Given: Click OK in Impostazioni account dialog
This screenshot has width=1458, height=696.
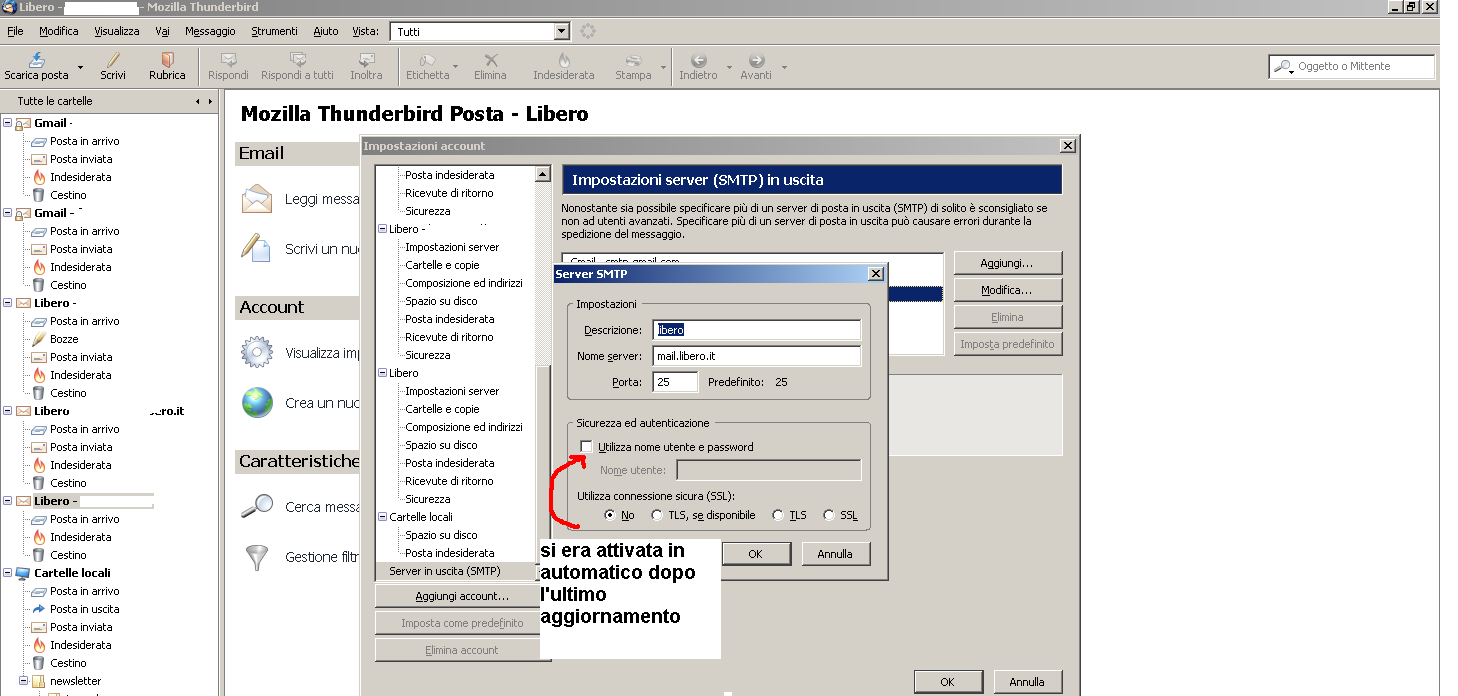Looking at the screenshot, I should [947, 681].
